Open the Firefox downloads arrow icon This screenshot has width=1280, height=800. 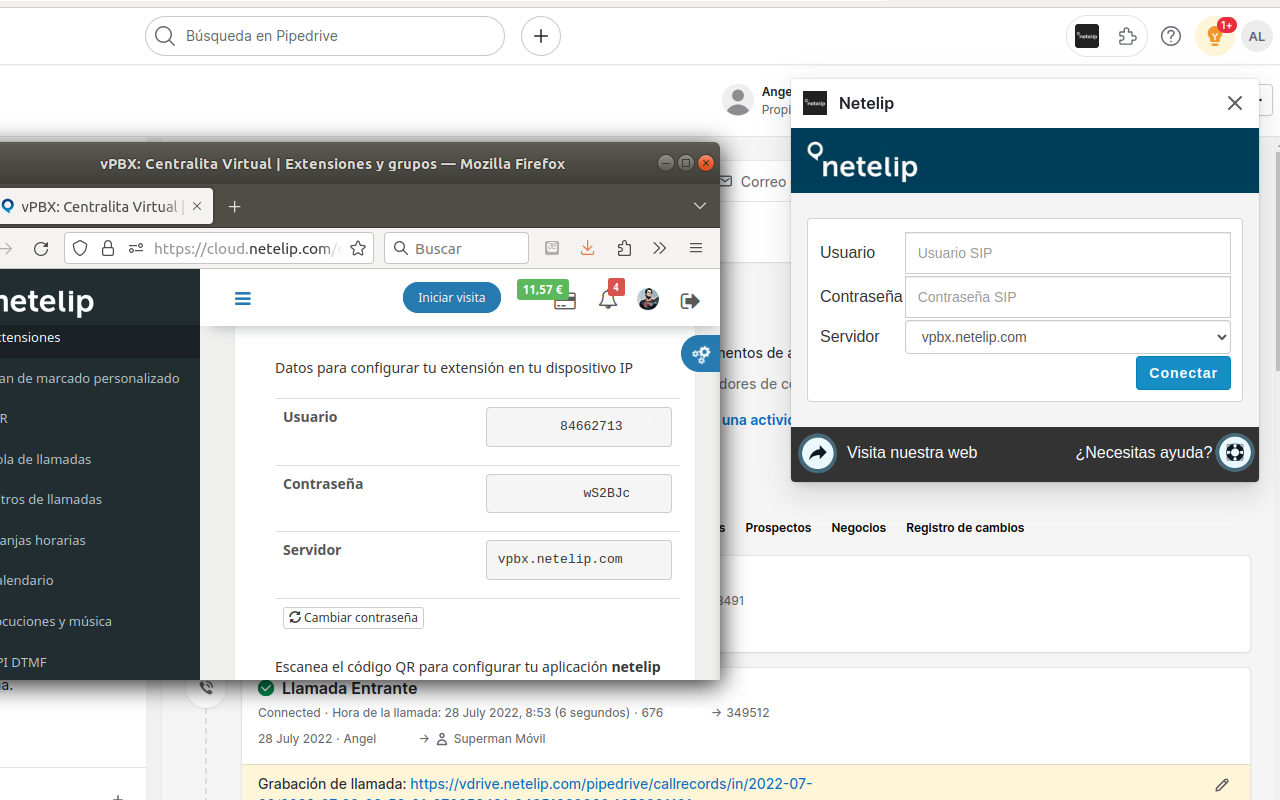click(x=588, y=248)
